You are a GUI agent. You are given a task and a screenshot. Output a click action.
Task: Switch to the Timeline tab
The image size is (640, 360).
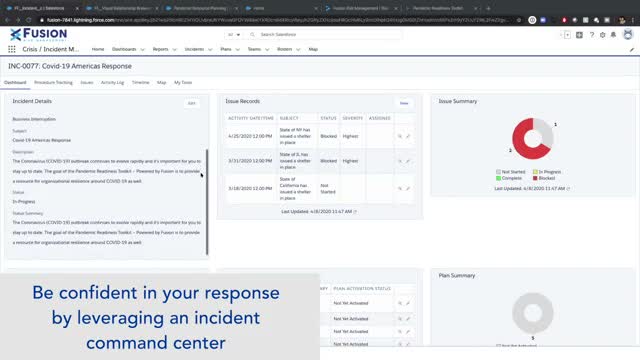pyautogui.click(x=140, y=82)
